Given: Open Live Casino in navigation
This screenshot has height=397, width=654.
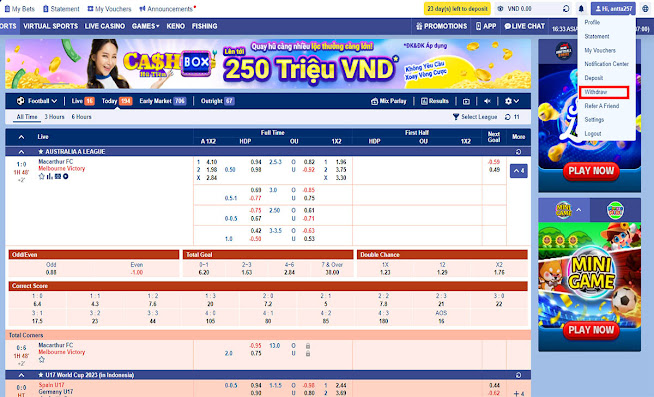Looking at the screenshot, I should tap(105, 26).
